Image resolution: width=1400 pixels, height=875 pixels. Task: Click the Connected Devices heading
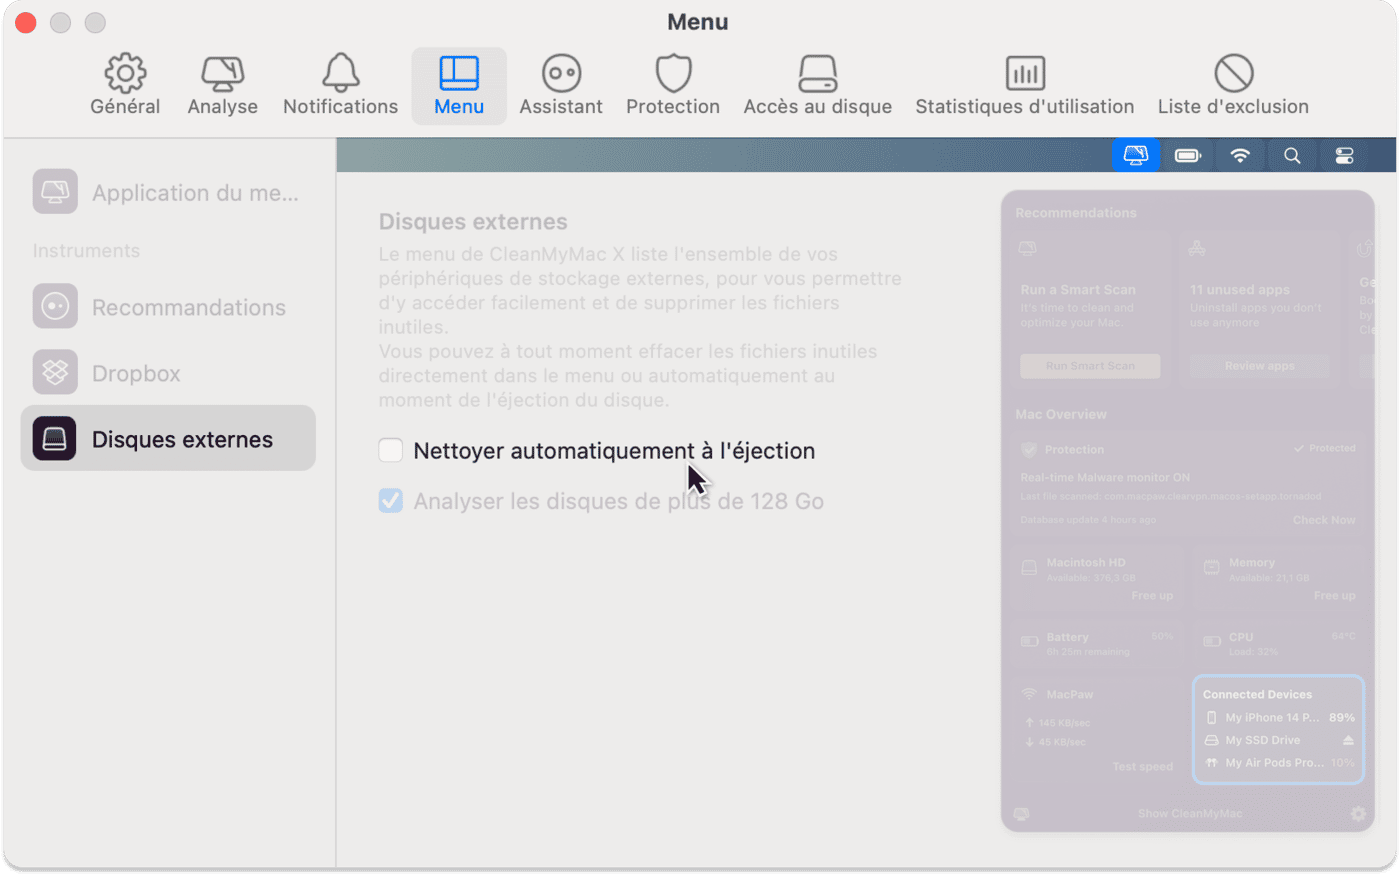pyautogui.click(x=1257, y=695)
